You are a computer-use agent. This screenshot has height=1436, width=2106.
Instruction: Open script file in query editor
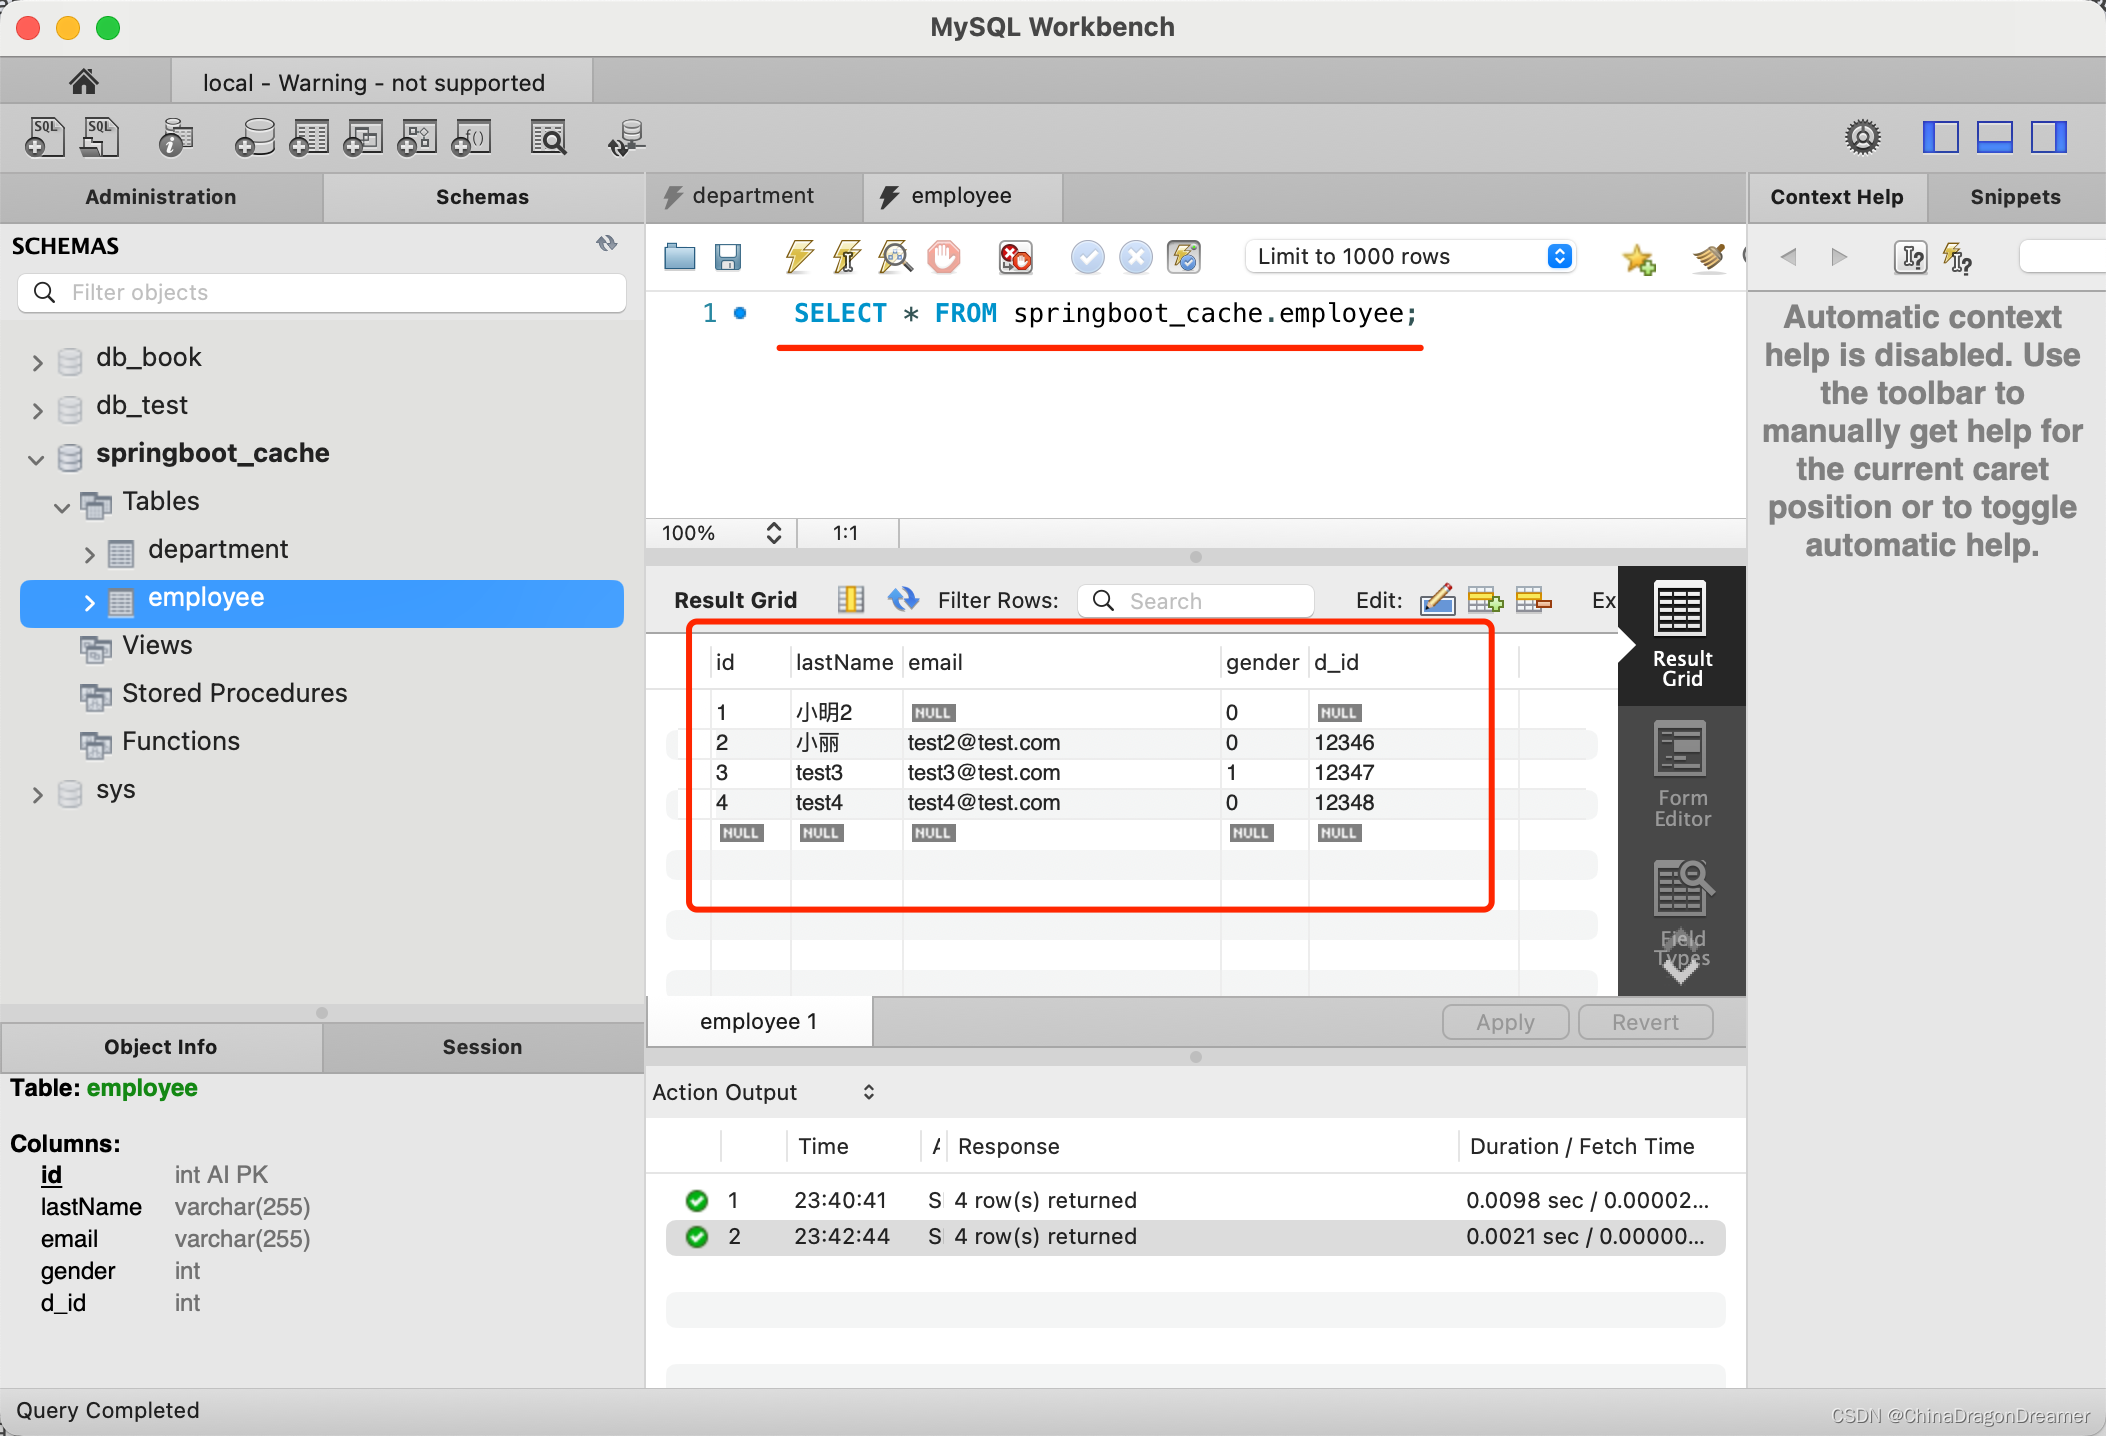pyautogui.click(x=680, y=257)
